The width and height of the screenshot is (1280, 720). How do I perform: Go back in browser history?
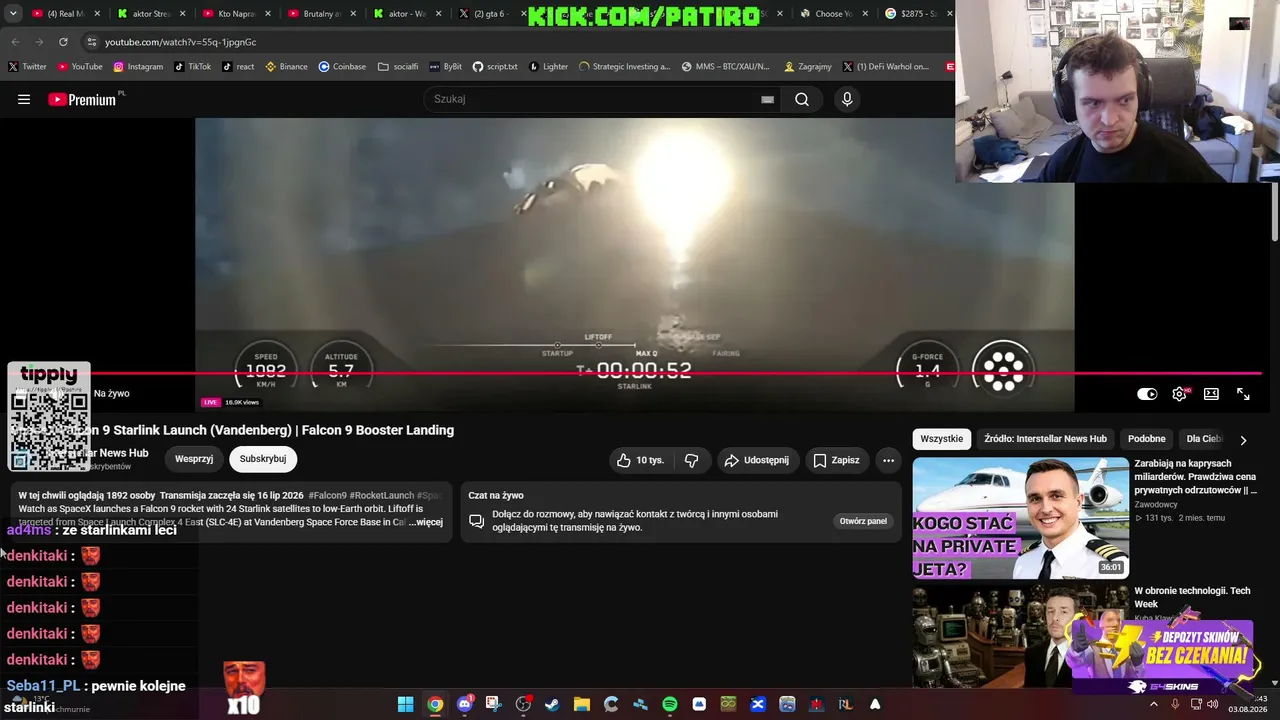[x=15, y=42]
